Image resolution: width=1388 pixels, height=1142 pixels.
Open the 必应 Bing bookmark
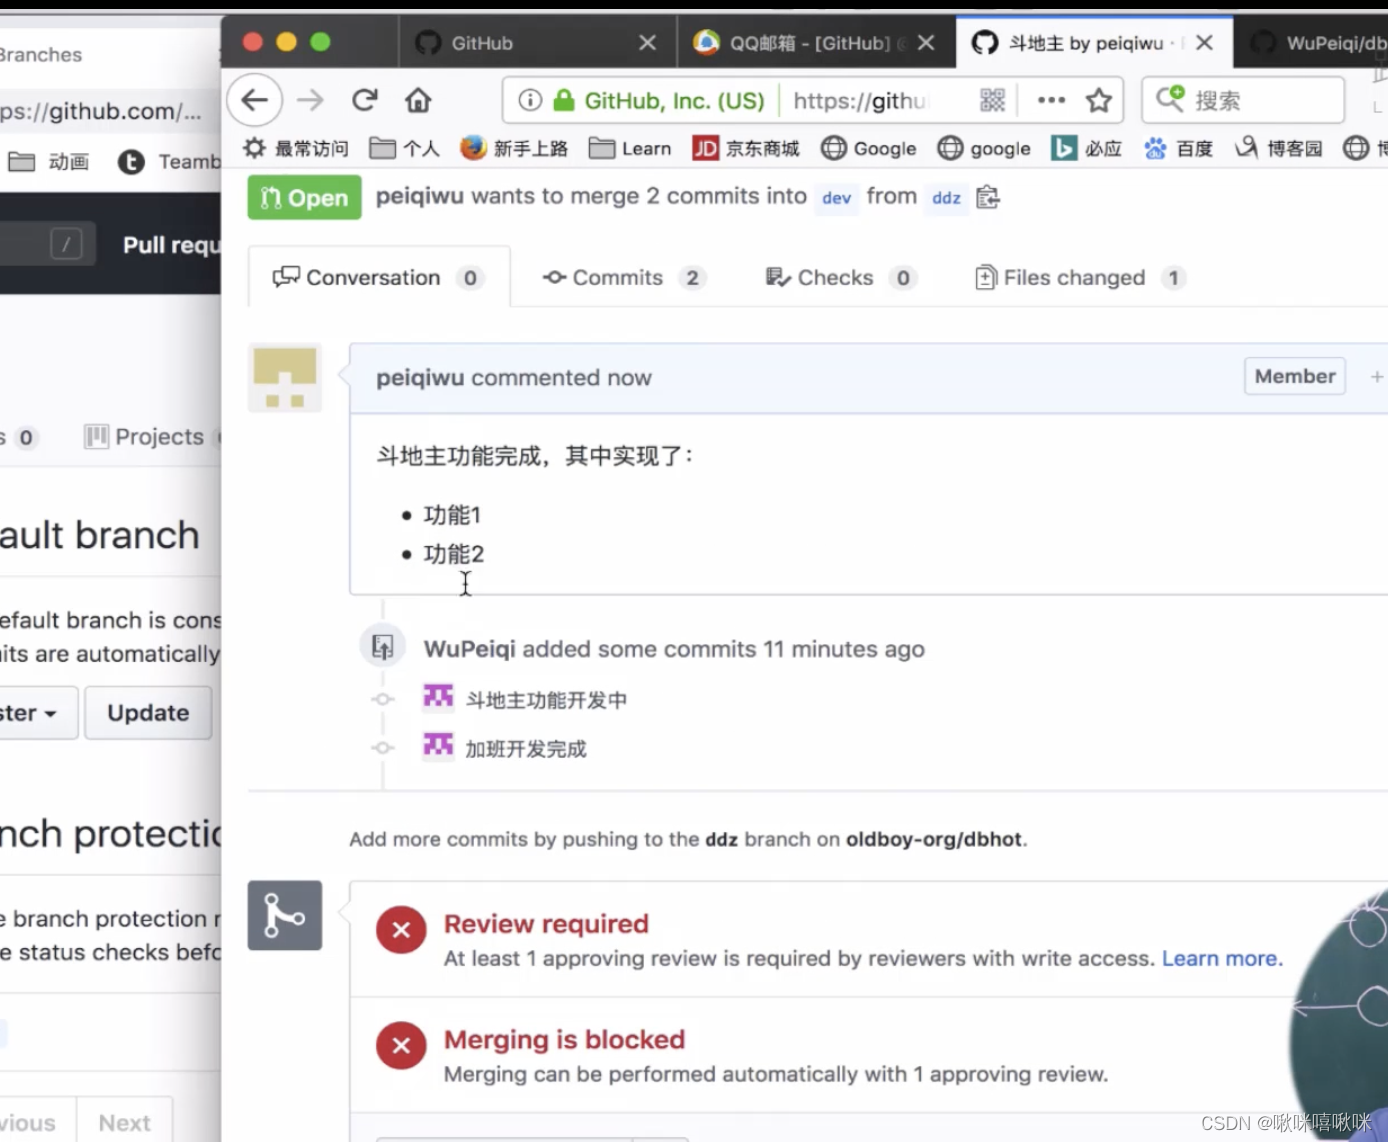click(1086, 148)
